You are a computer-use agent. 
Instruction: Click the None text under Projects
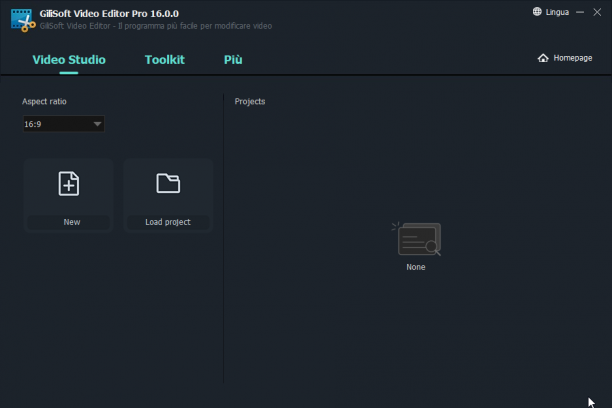pos(416,267)
